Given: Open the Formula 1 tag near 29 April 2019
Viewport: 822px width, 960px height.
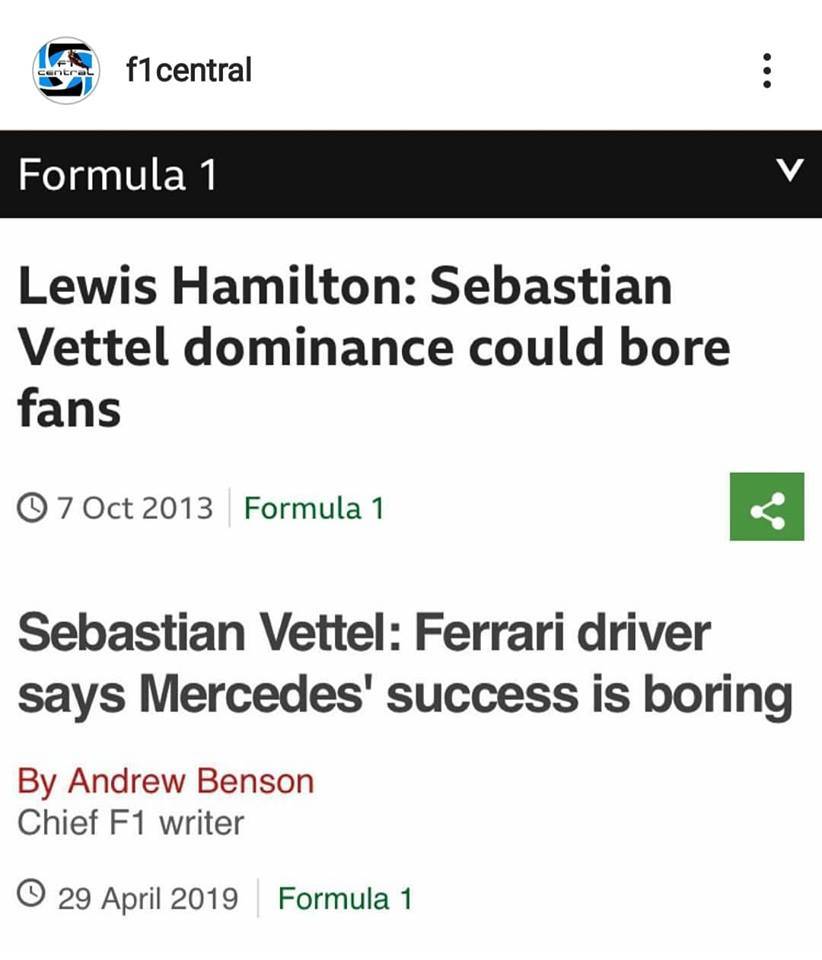Looking at the screenshot, I should tap(344, 898).
